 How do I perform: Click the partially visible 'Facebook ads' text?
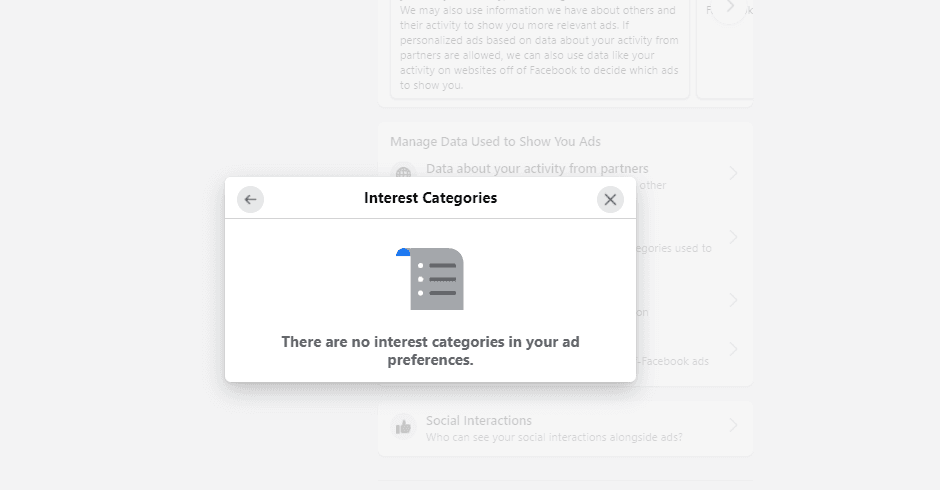[x=673, y=362]
